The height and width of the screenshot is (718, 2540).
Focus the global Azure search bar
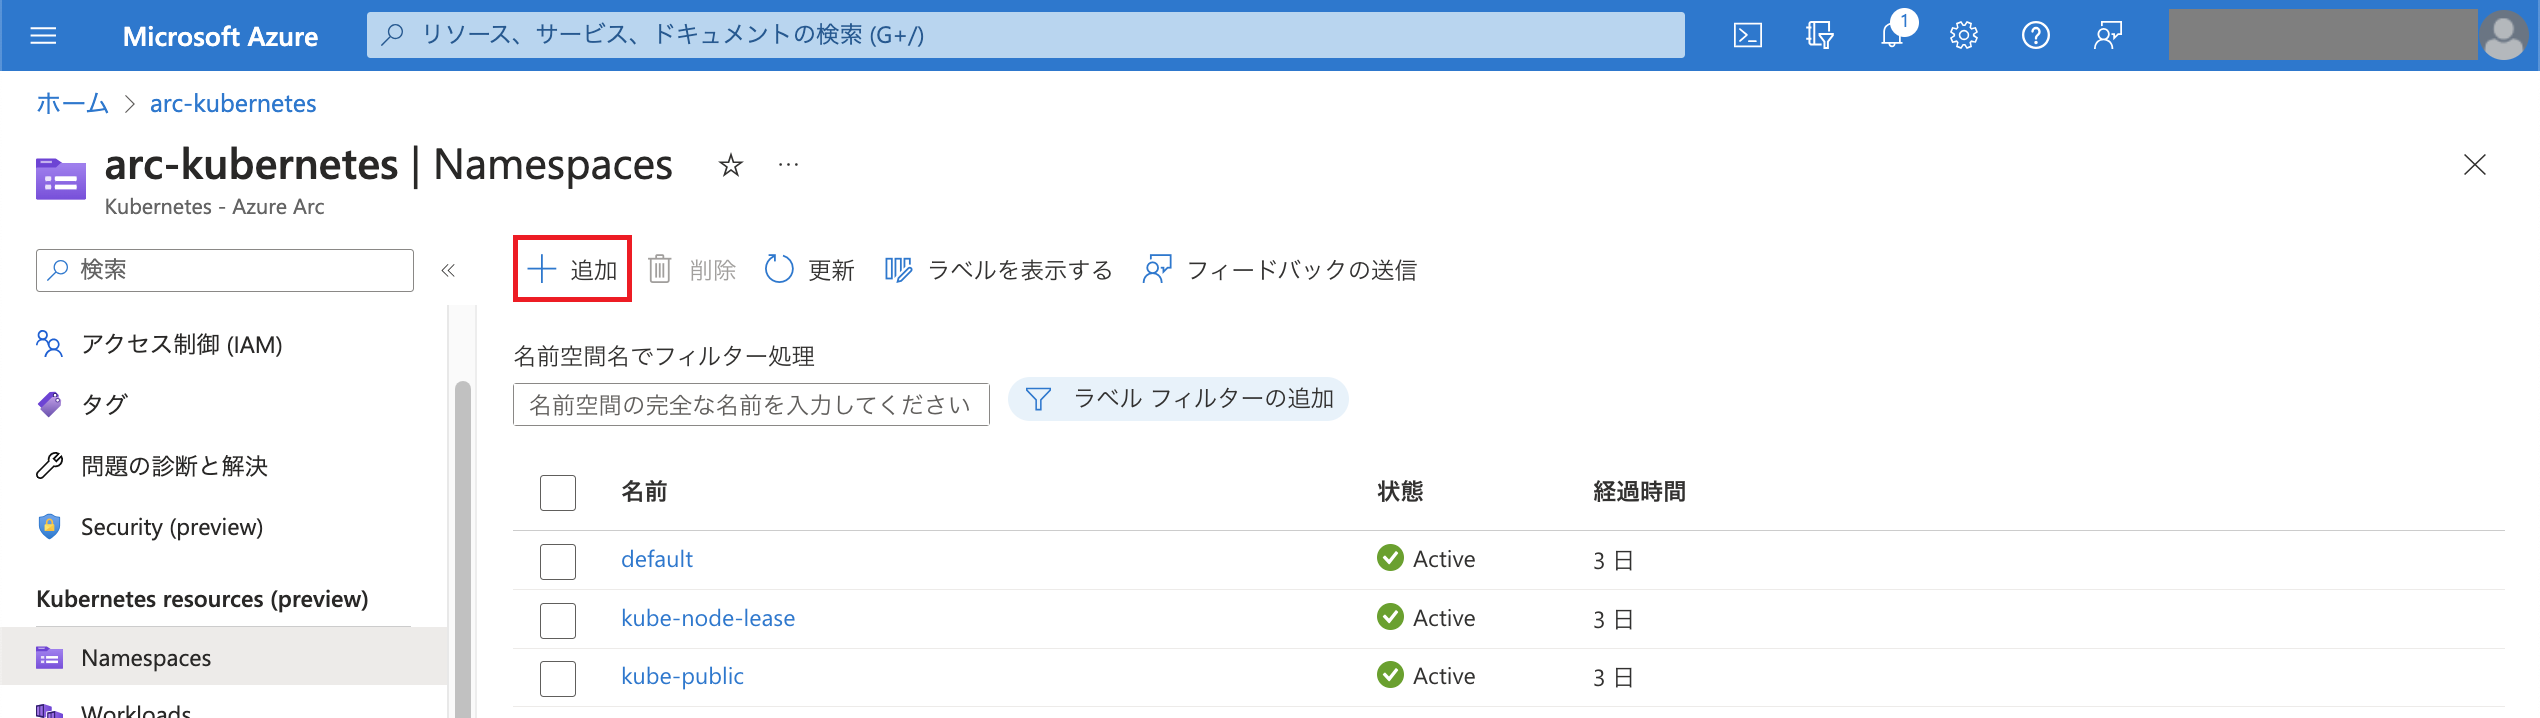point(1025,35)
